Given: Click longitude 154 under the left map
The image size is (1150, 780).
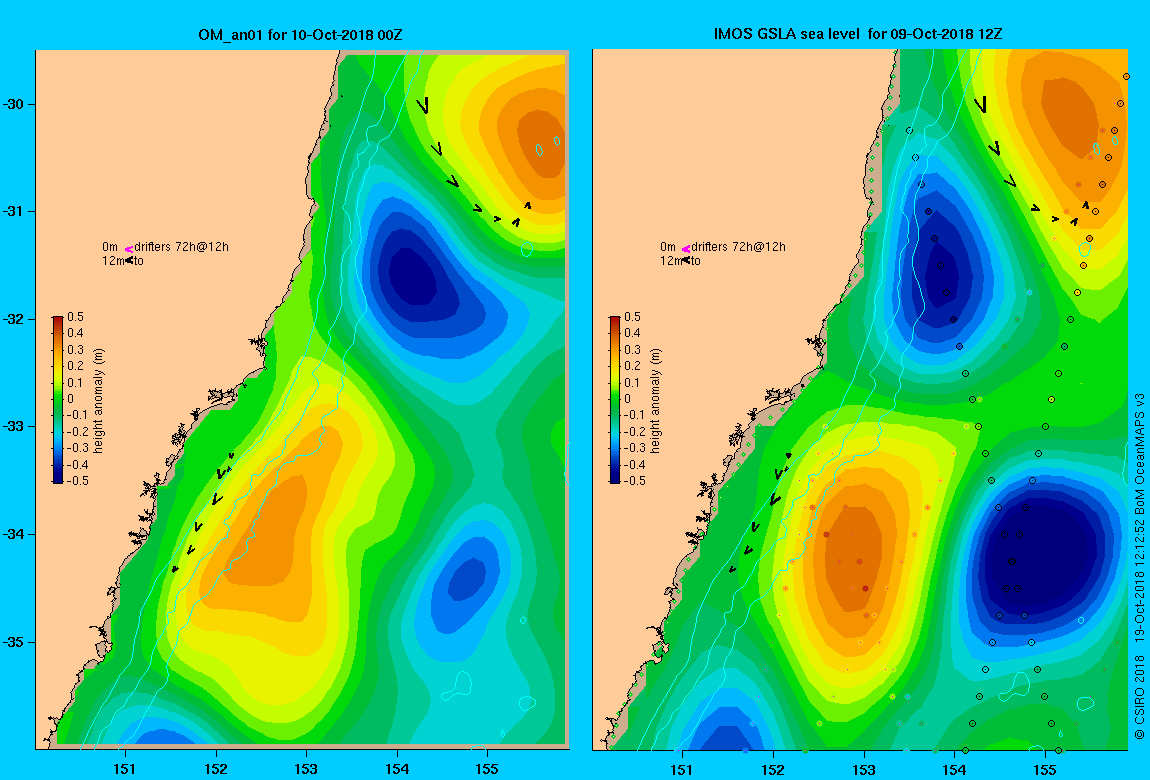Looking at the screenshot, I should [397, 769].
